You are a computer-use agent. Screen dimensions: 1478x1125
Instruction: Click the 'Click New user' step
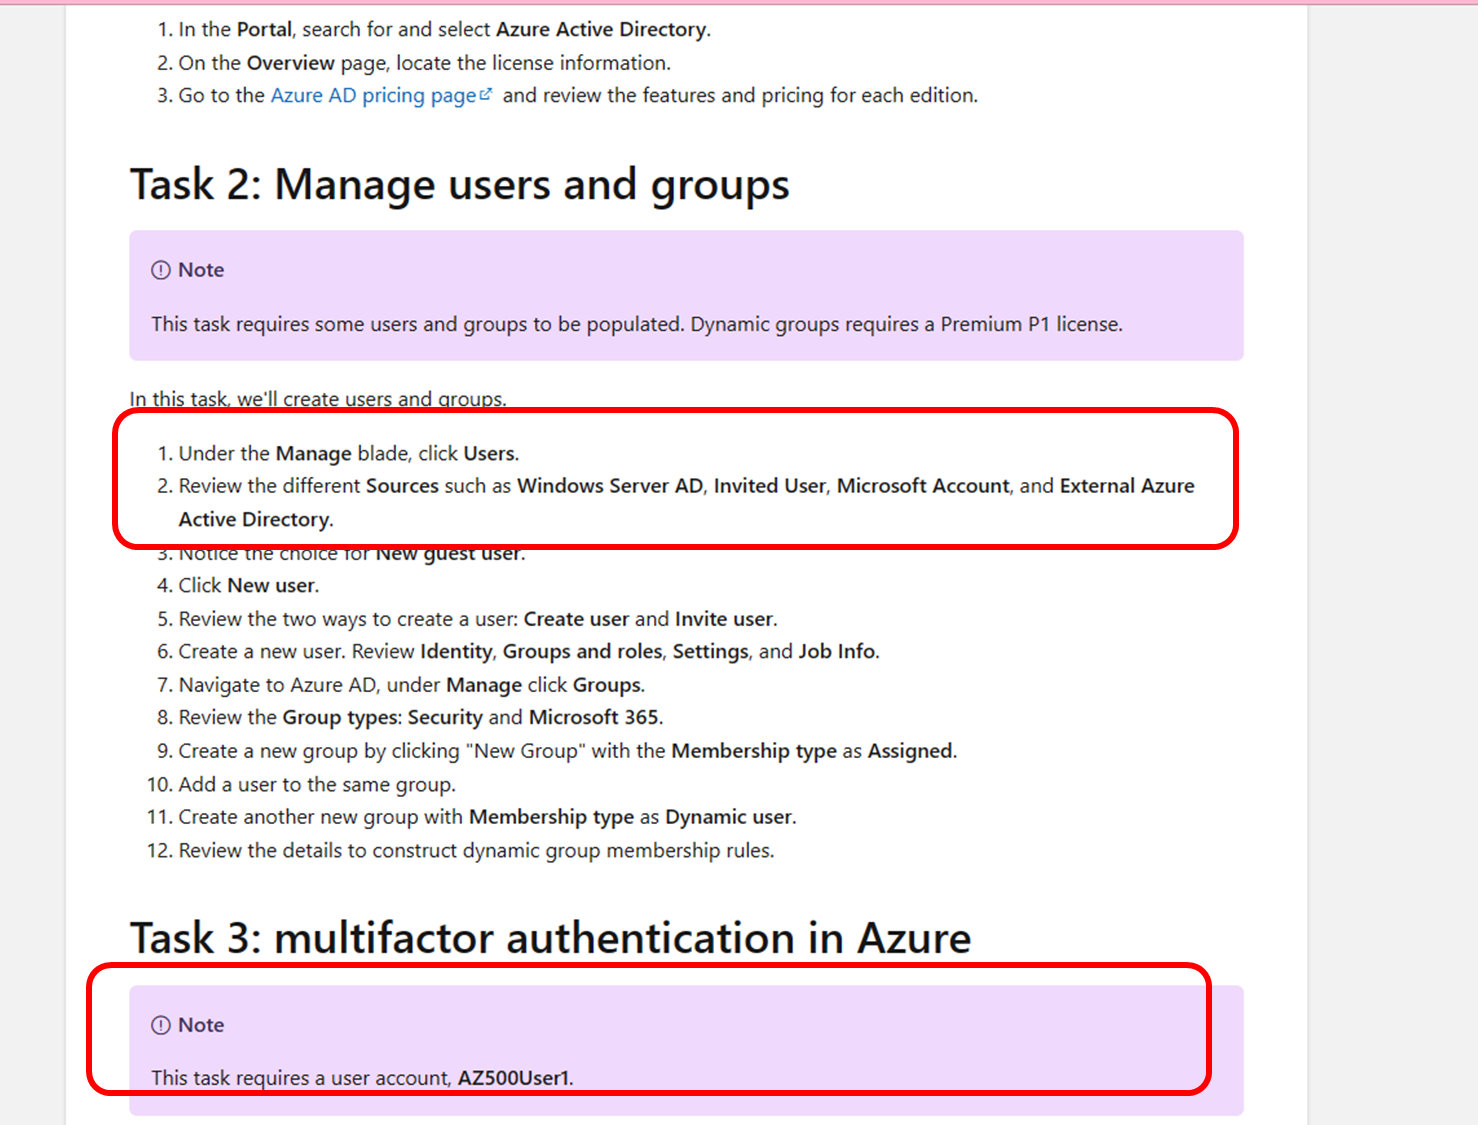tap(249, 585)
